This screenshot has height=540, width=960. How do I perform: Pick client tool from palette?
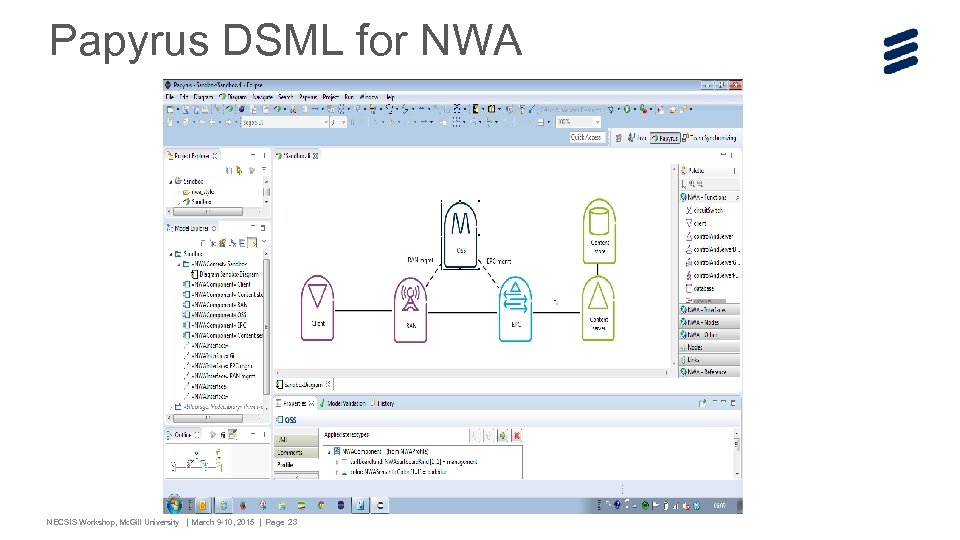click(x=696, y=223)
